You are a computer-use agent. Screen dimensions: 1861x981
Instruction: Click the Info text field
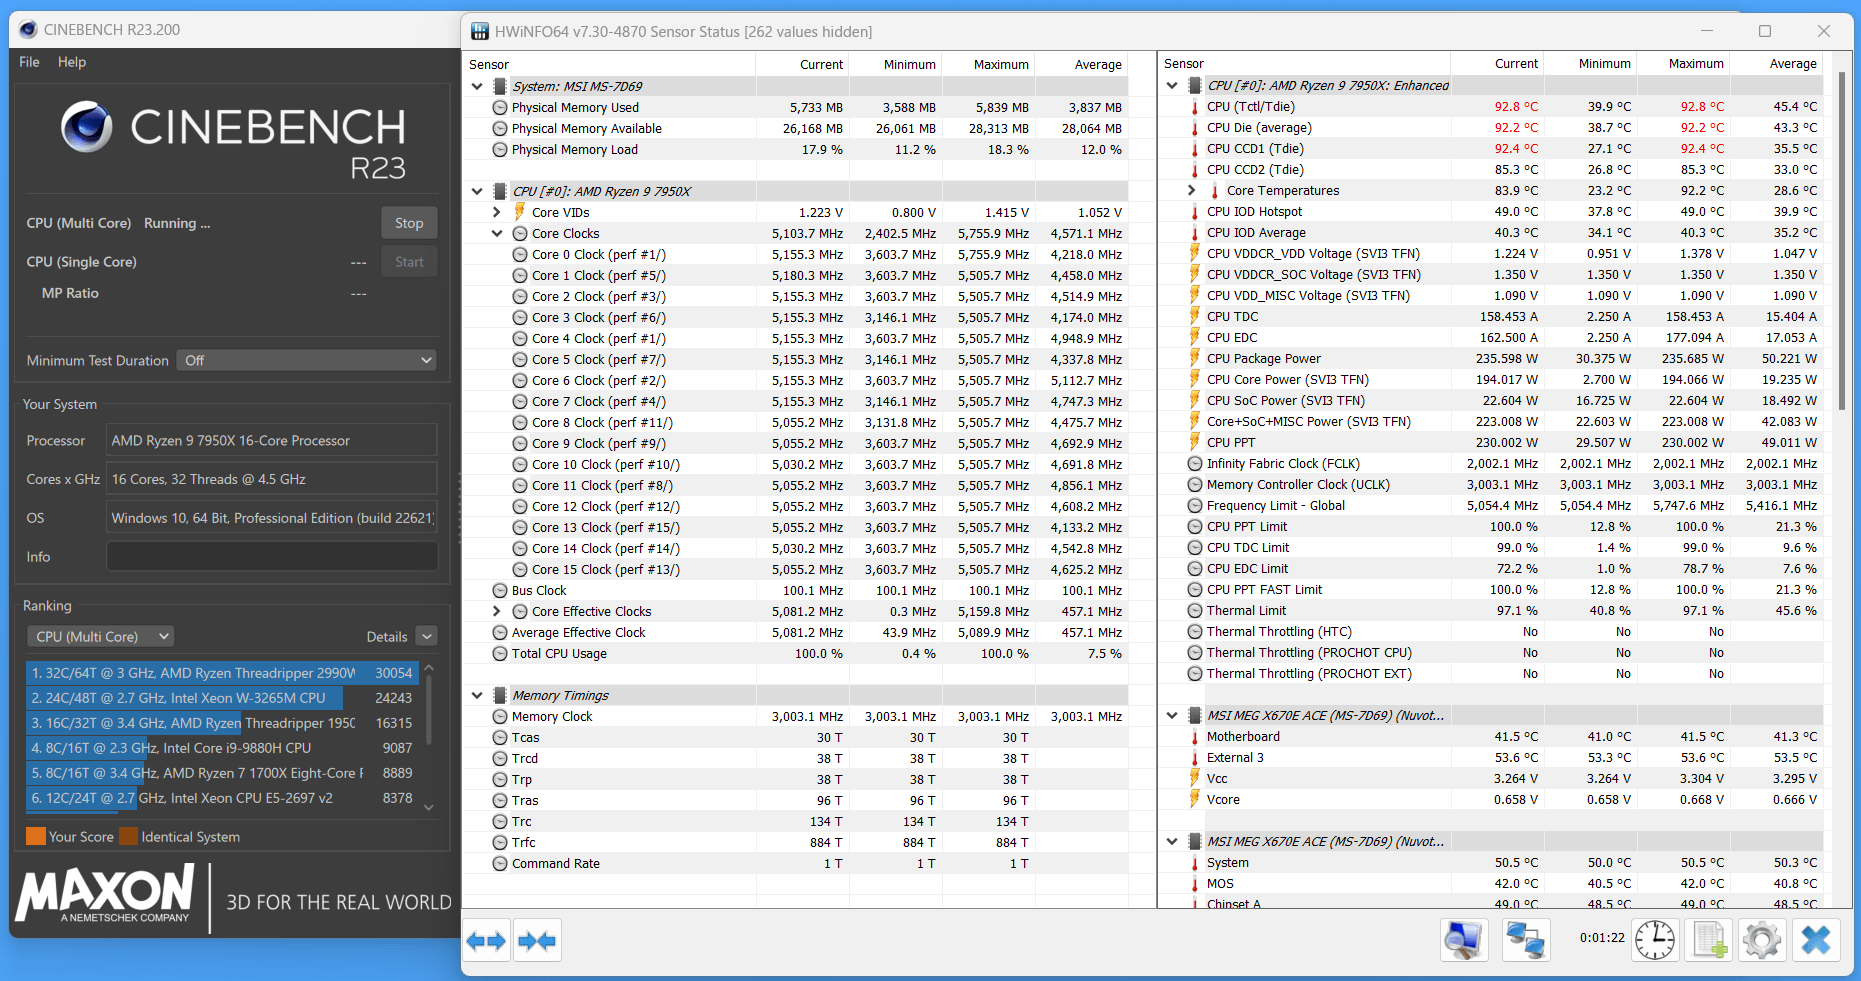click(x=271, y=557)
